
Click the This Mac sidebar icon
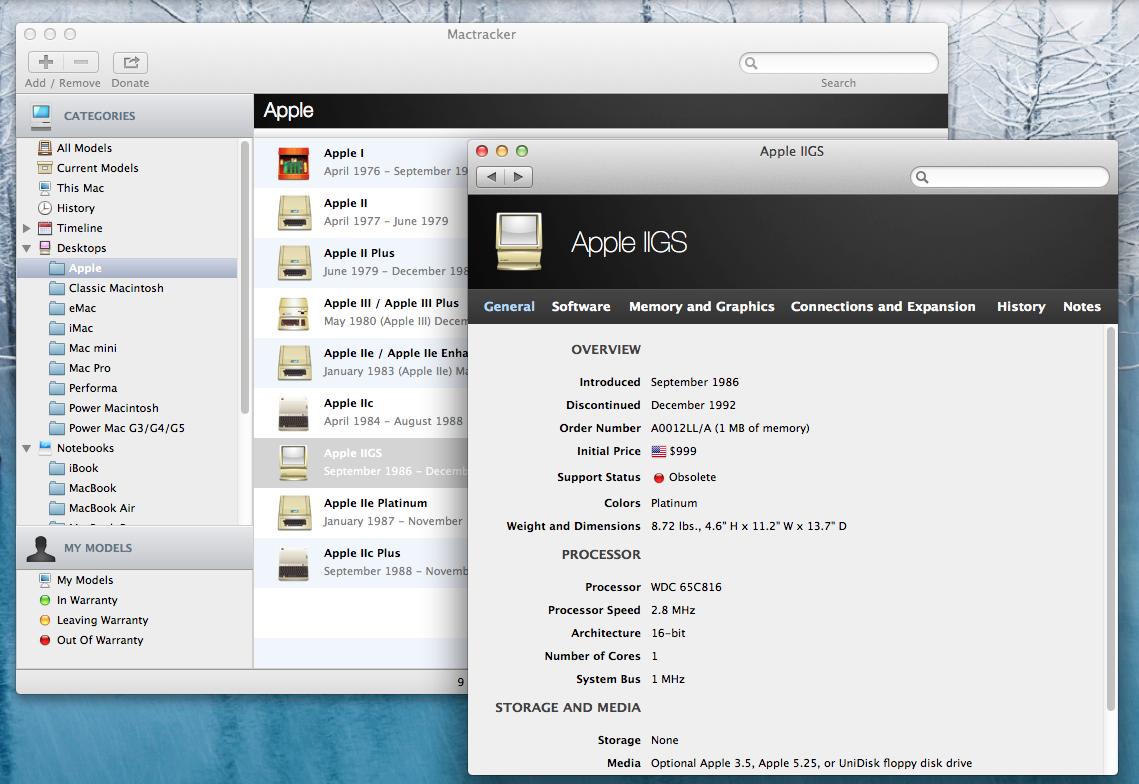pyautogui.click(x=45, y=187)
